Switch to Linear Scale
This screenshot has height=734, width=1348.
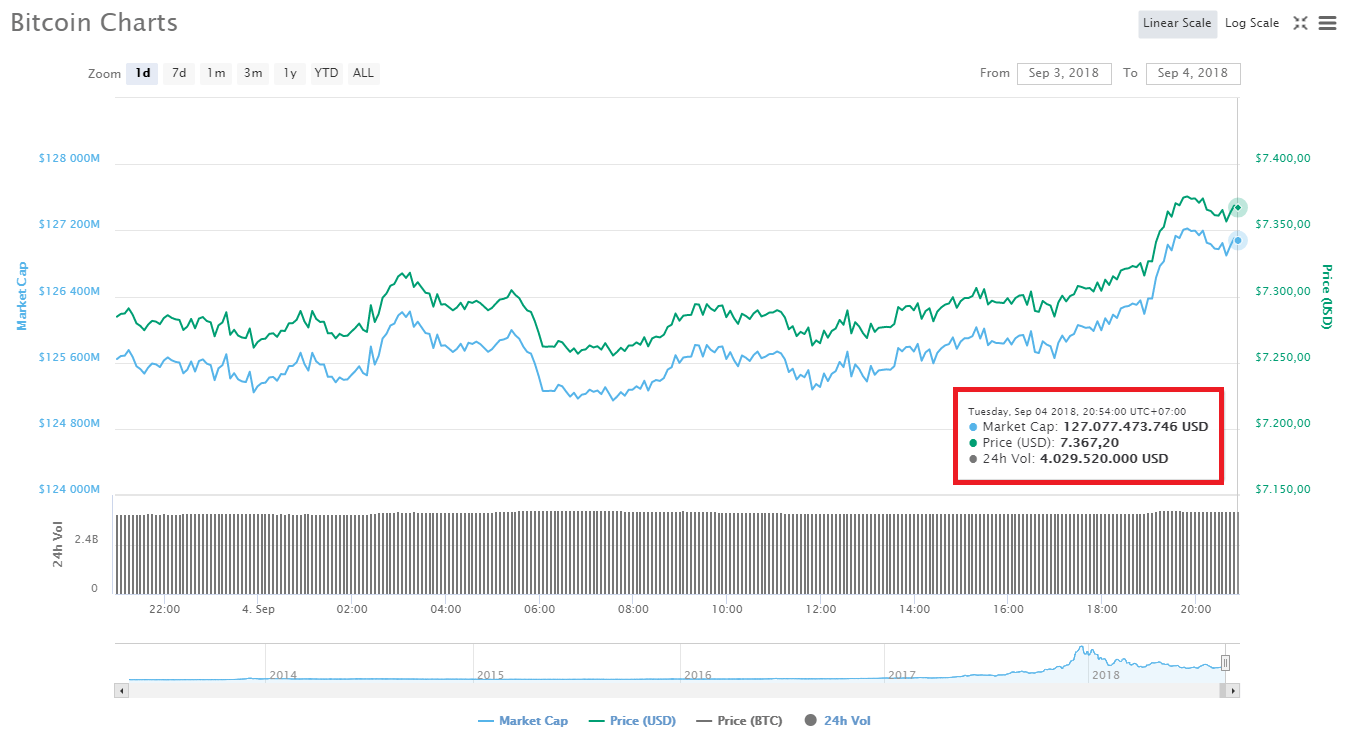pyautogui.click(x=1177, y=23)
